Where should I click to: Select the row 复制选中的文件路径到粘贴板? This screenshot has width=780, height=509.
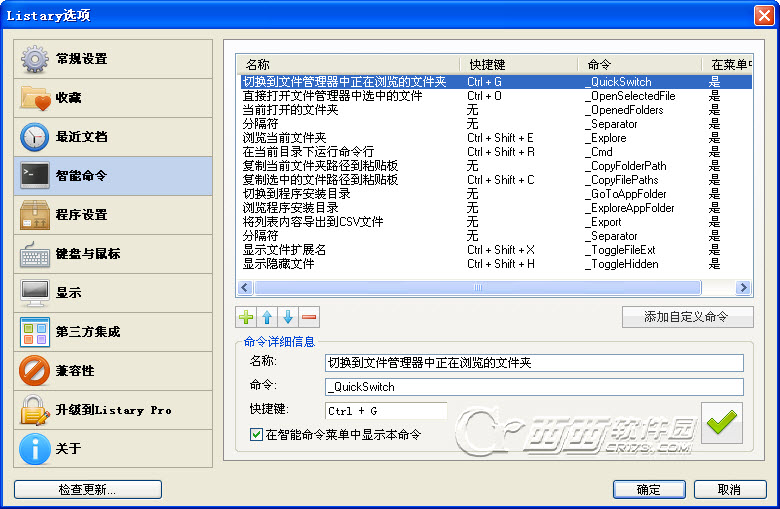[x=496, y=180]
